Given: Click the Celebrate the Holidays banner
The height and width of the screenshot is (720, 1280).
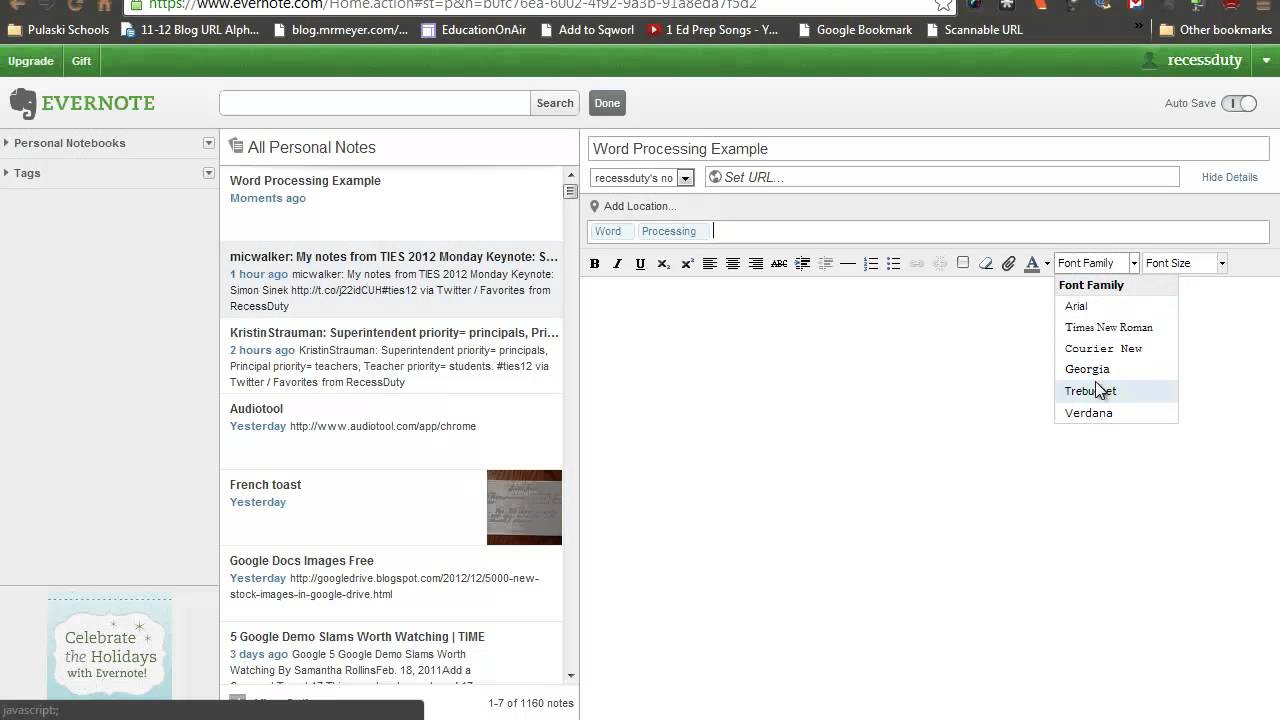Looking at the screenshot, I should point(110,648).
